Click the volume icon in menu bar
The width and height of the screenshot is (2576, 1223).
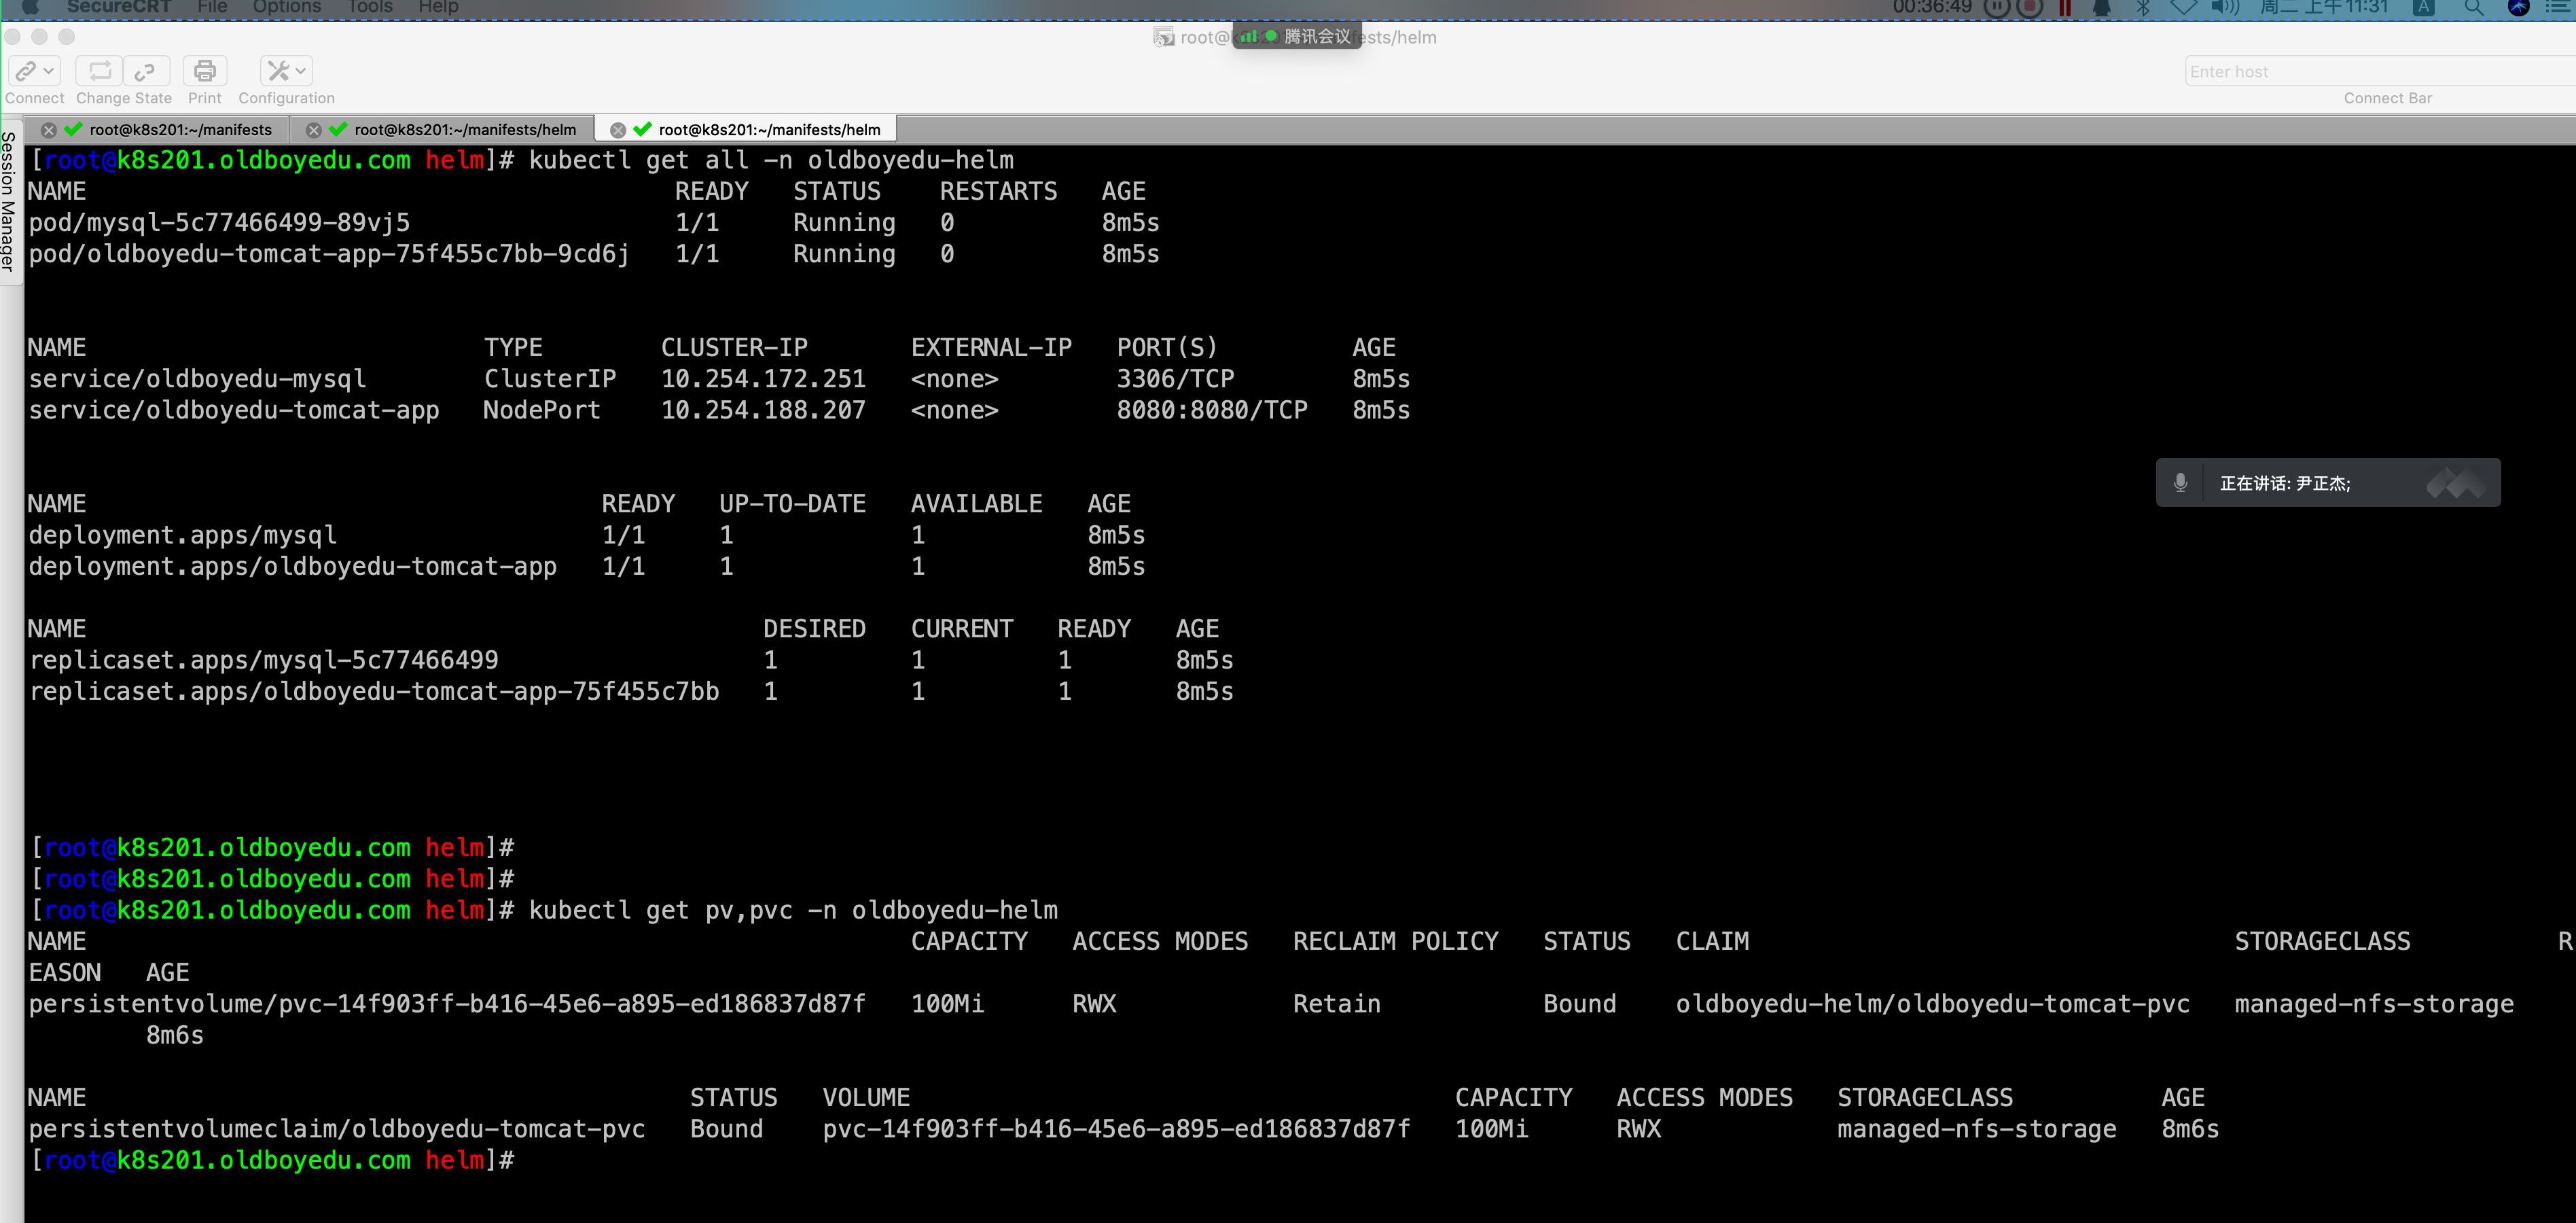(2224, 8)
